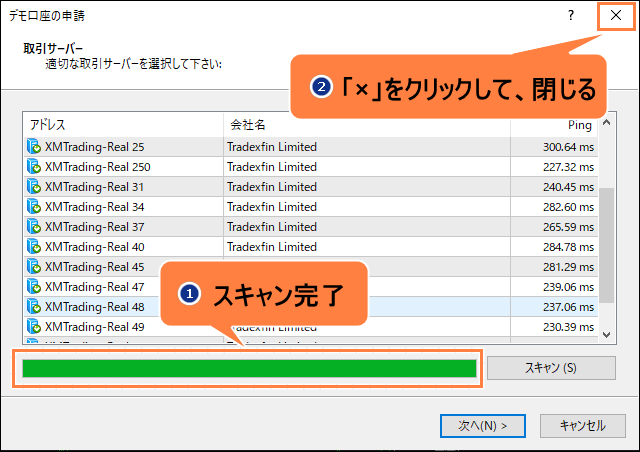Select the XMTrading-Real 37 server address
The height and width of the screenshot is (452, 640).
95,227
